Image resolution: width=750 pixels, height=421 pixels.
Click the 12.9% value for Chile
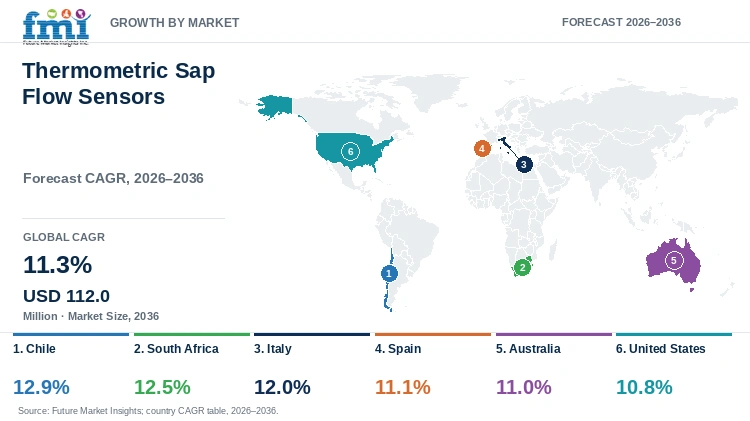point(41,387)
